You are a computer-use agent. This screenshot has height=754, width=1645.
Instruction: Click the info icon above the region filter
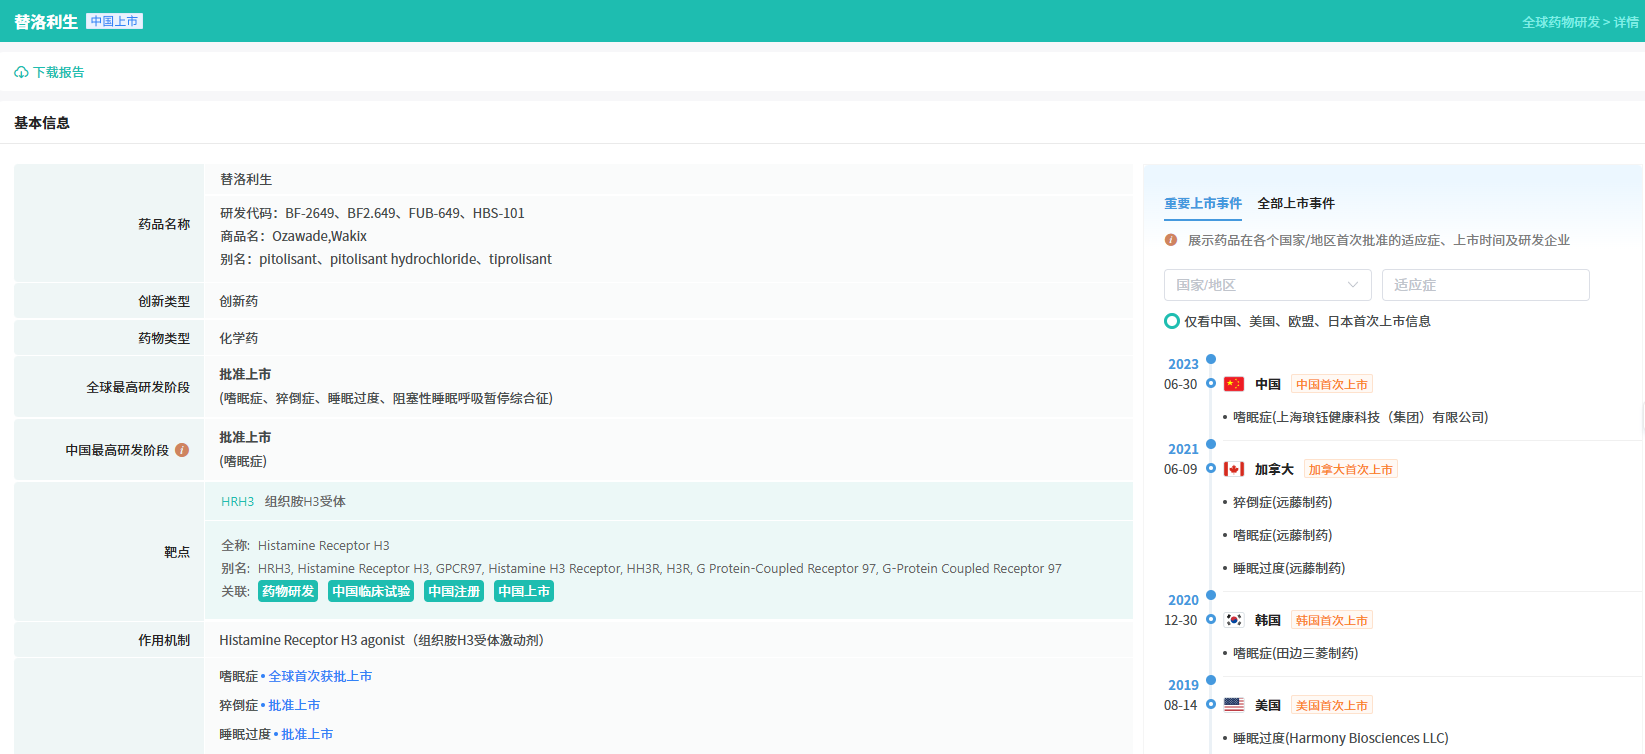coord(1171,240)
